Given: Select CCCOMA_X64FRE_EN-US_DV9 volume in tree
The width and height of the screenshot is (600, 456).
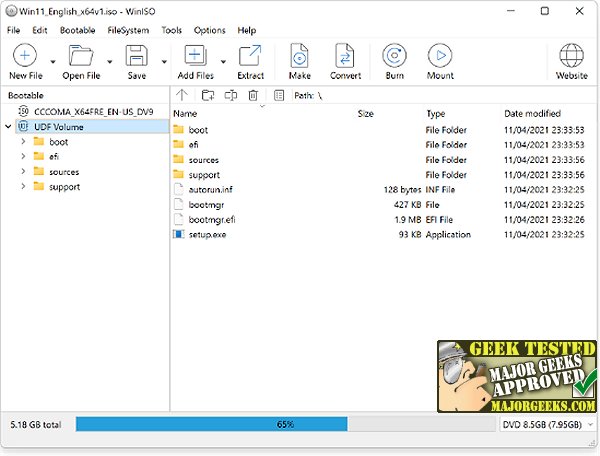Looking at the screenshot, I should point(93,112).
